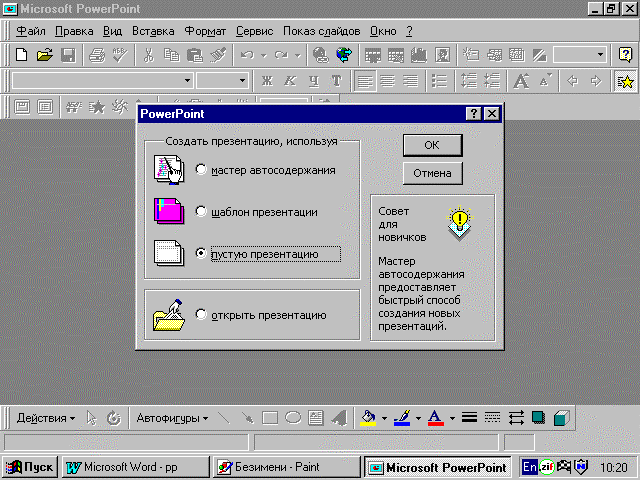Open the font size dropdown
This screenshot has width=640, height=480.
[242, 80]
